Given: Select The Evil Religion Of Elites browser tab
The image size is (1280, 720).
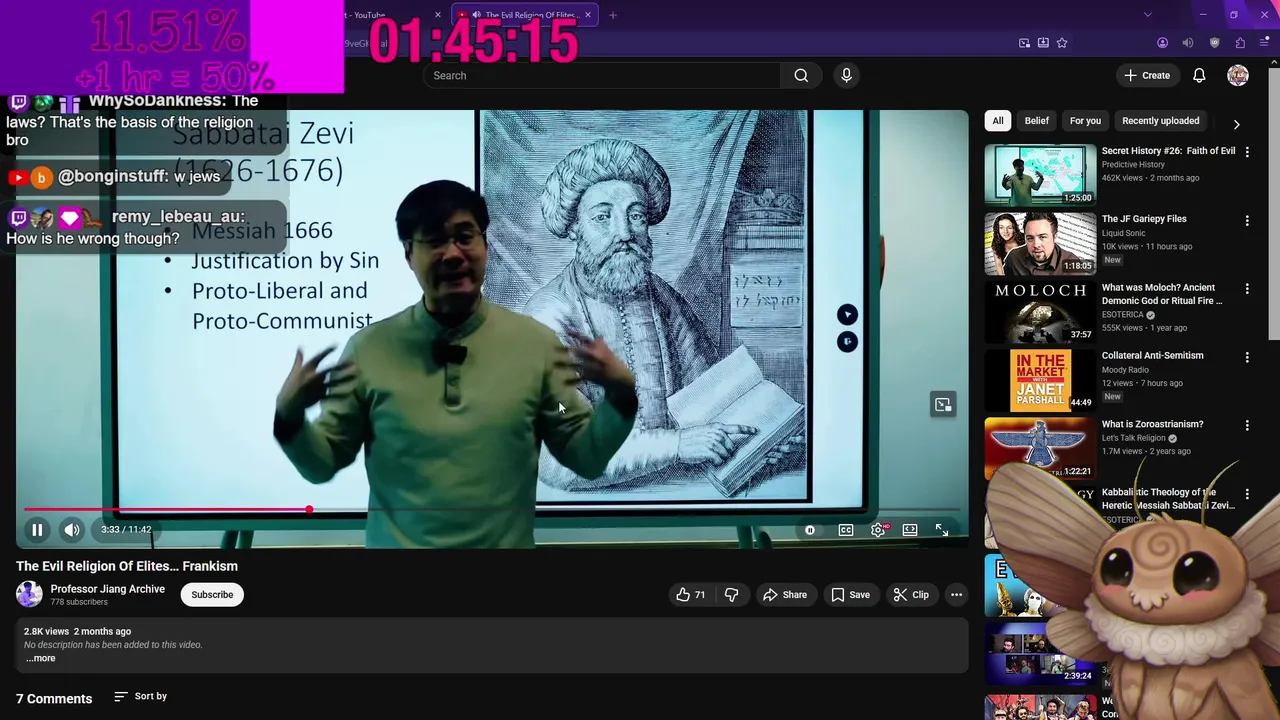Looking at the screenshot, I should pos(525,15).
